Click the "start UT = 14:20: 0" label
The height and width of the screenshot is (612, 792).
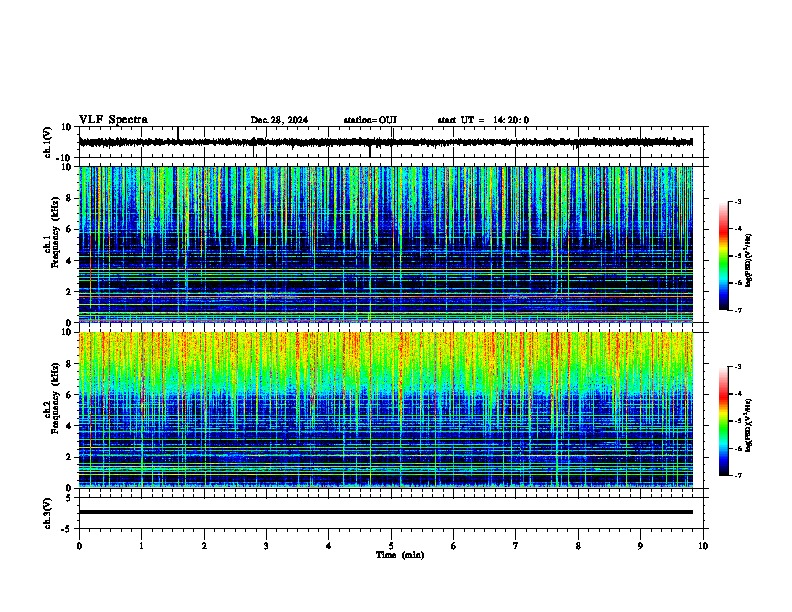coord(483,120)
